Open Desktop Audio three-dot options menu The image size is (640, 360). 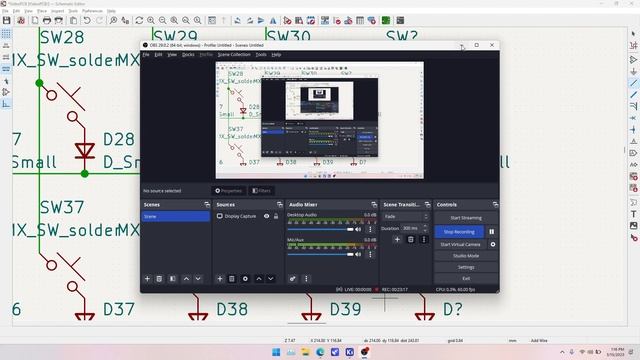click(370, 229)
